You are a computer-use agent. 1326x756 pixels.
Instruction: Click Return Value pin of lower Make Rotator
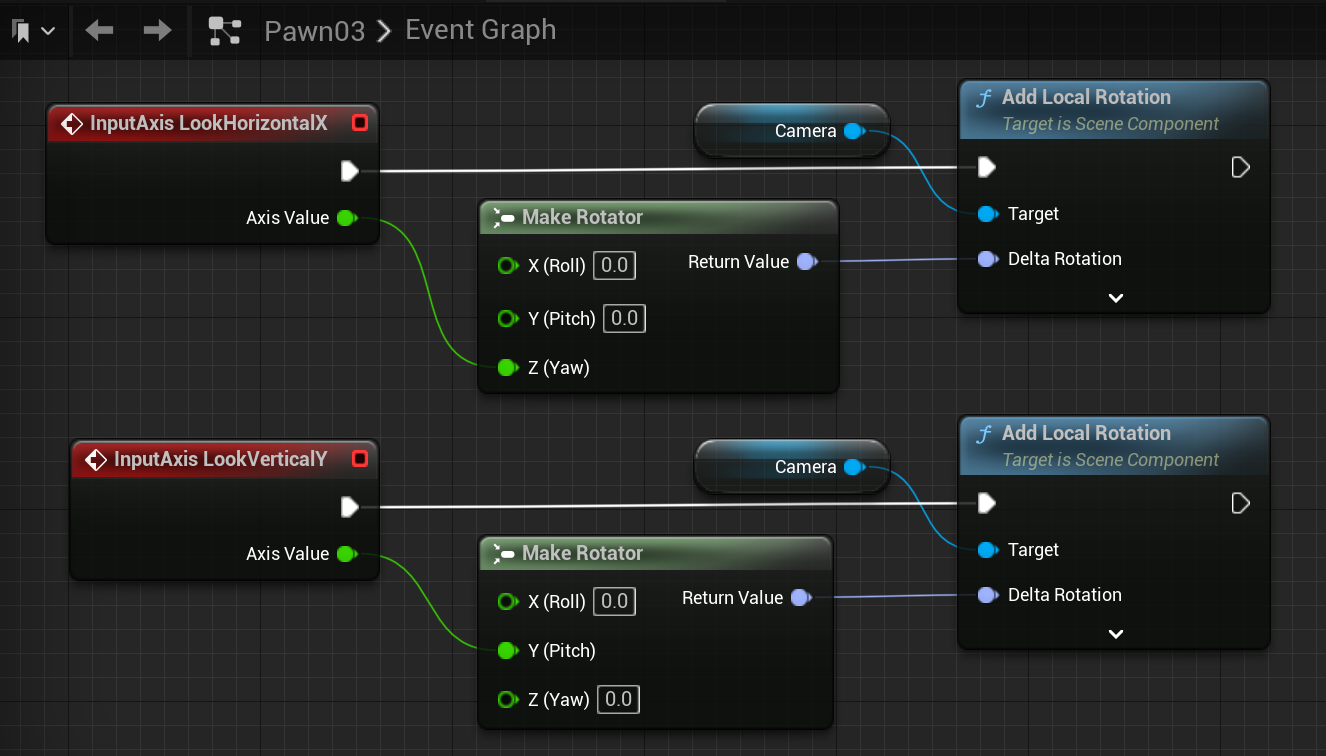[801, 598]
